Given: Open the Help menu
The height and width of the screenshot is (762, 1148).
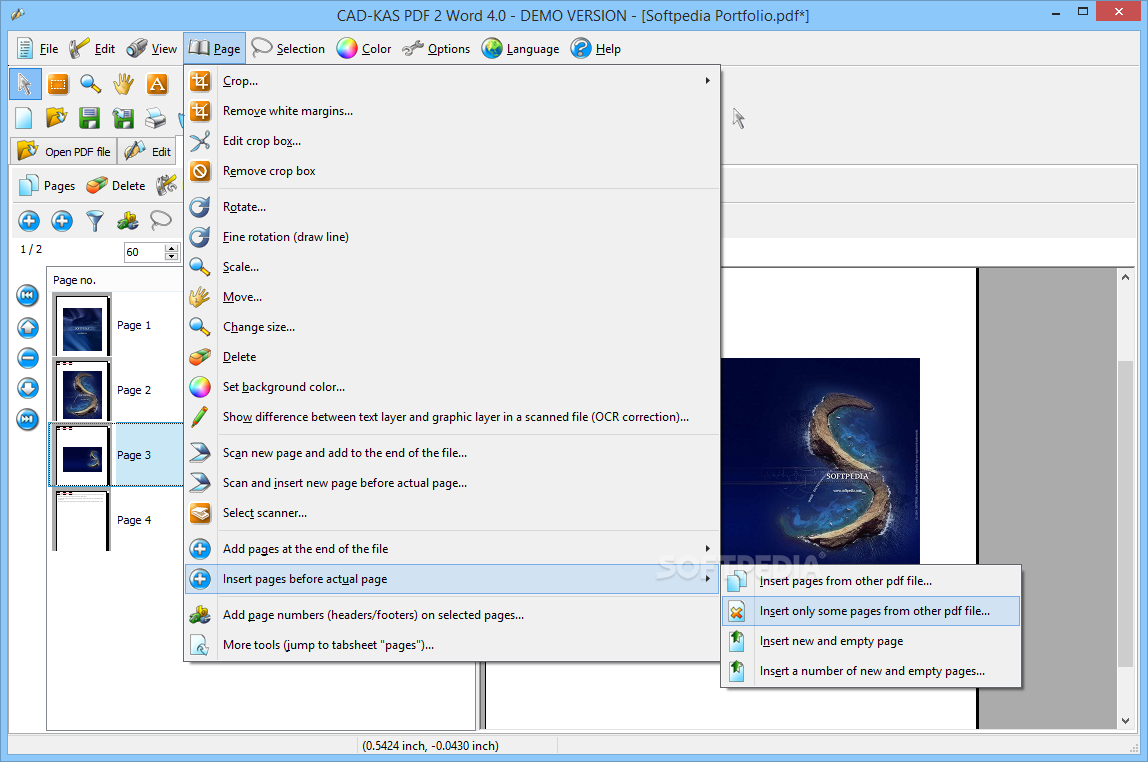Looking at the screenshot, I should [x=596, y=49].
